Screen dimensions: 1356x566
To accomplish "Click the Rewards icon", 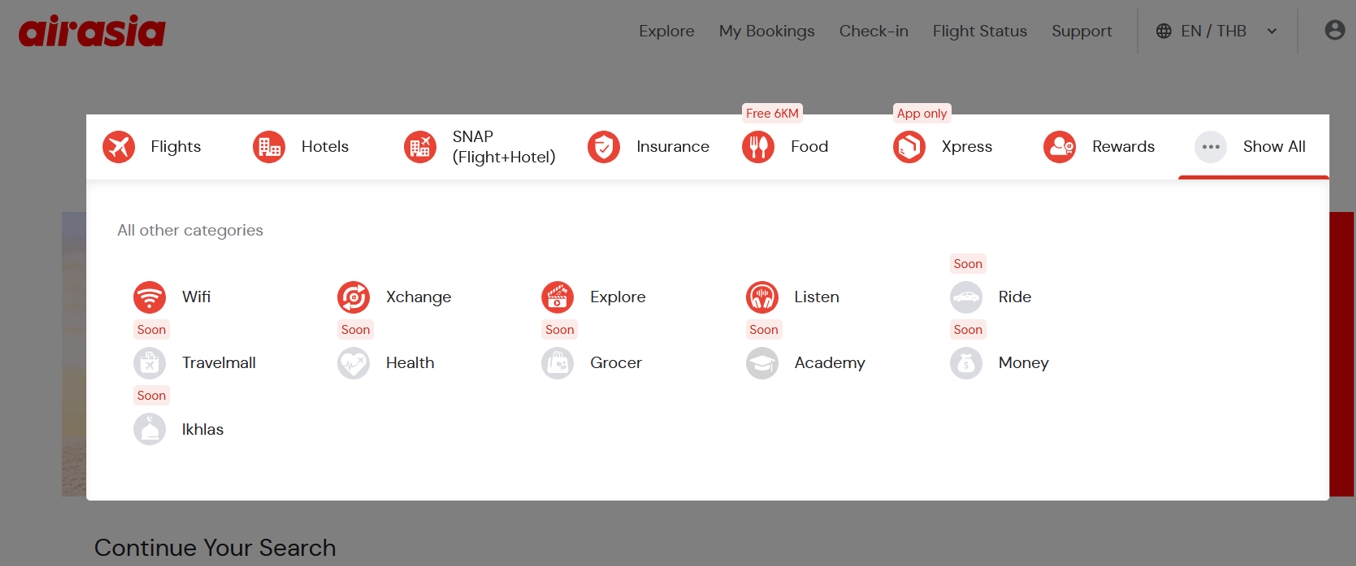I will [1060, 147].
